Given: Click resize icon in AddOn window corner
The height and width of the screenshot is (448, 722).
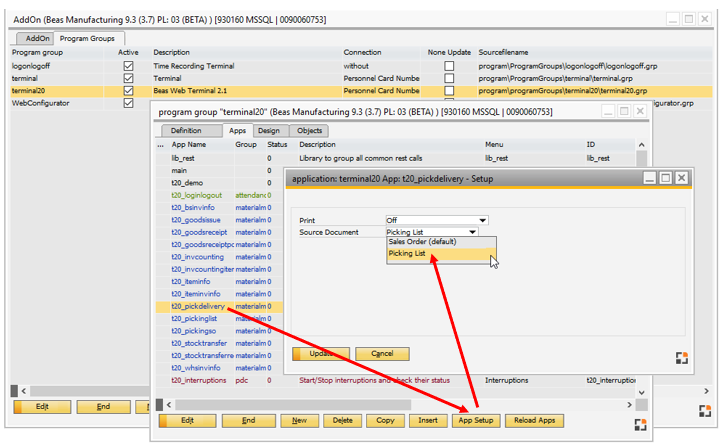Looking at the screenshot, I should [x=703, y=409].
